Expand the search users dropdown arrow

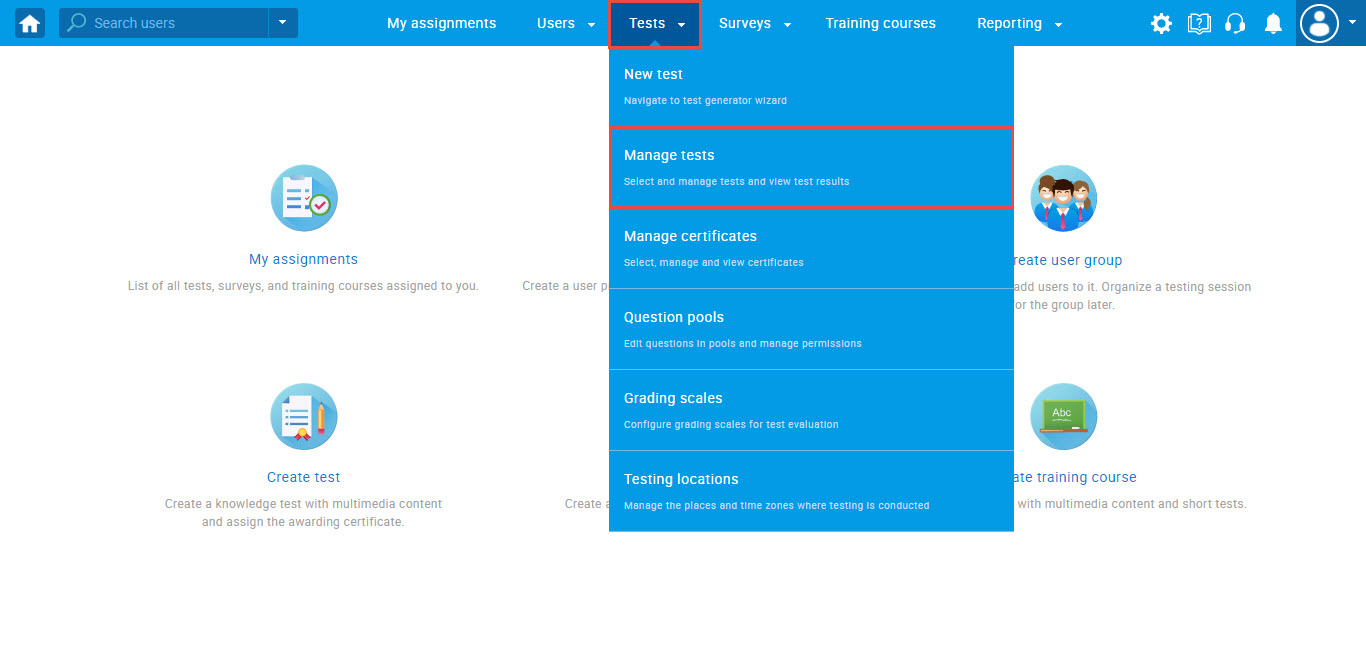click(282, 23)
